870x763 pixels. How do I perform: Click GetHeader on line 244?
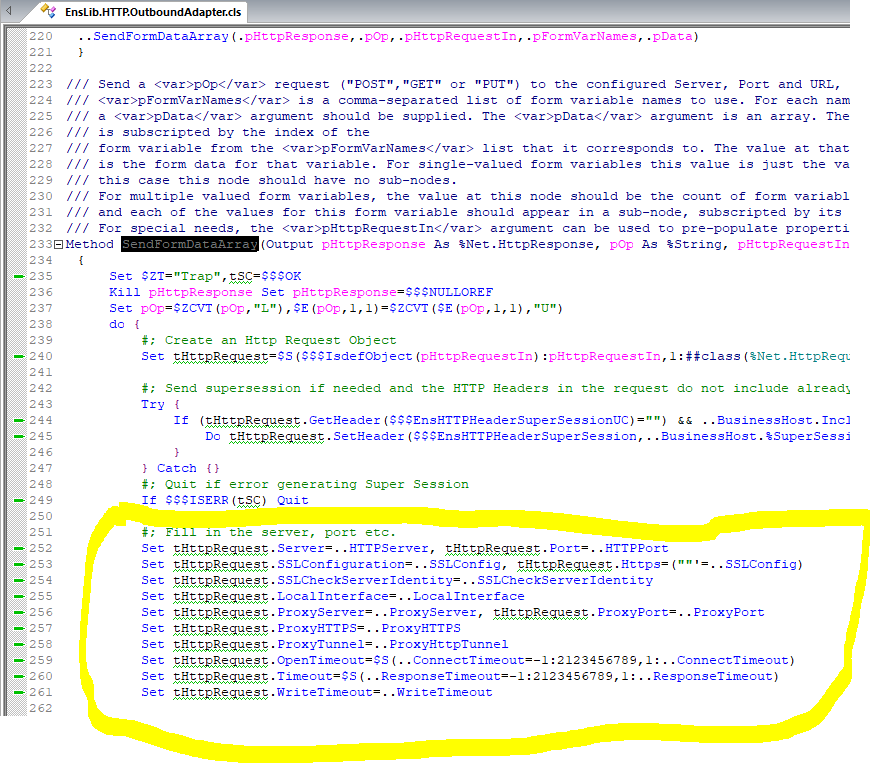coord(345,421)
